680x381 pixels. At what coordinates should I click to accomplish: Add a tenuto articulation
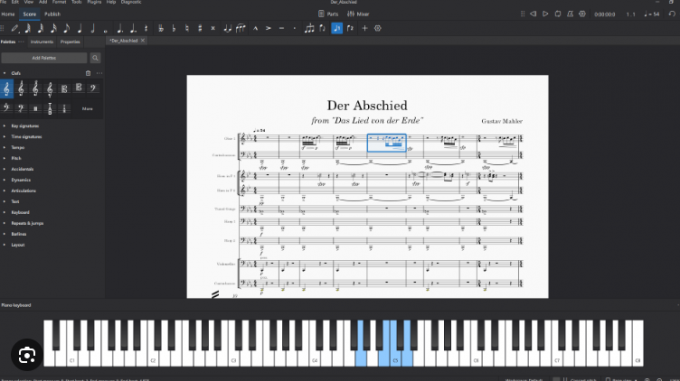point(281,29)
